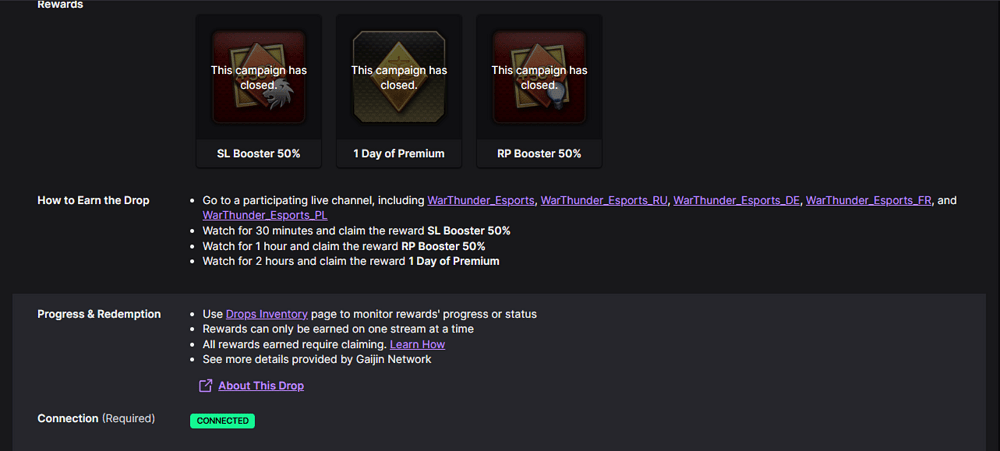Open the WarThunder_Esports channel link

coord(481,200)
